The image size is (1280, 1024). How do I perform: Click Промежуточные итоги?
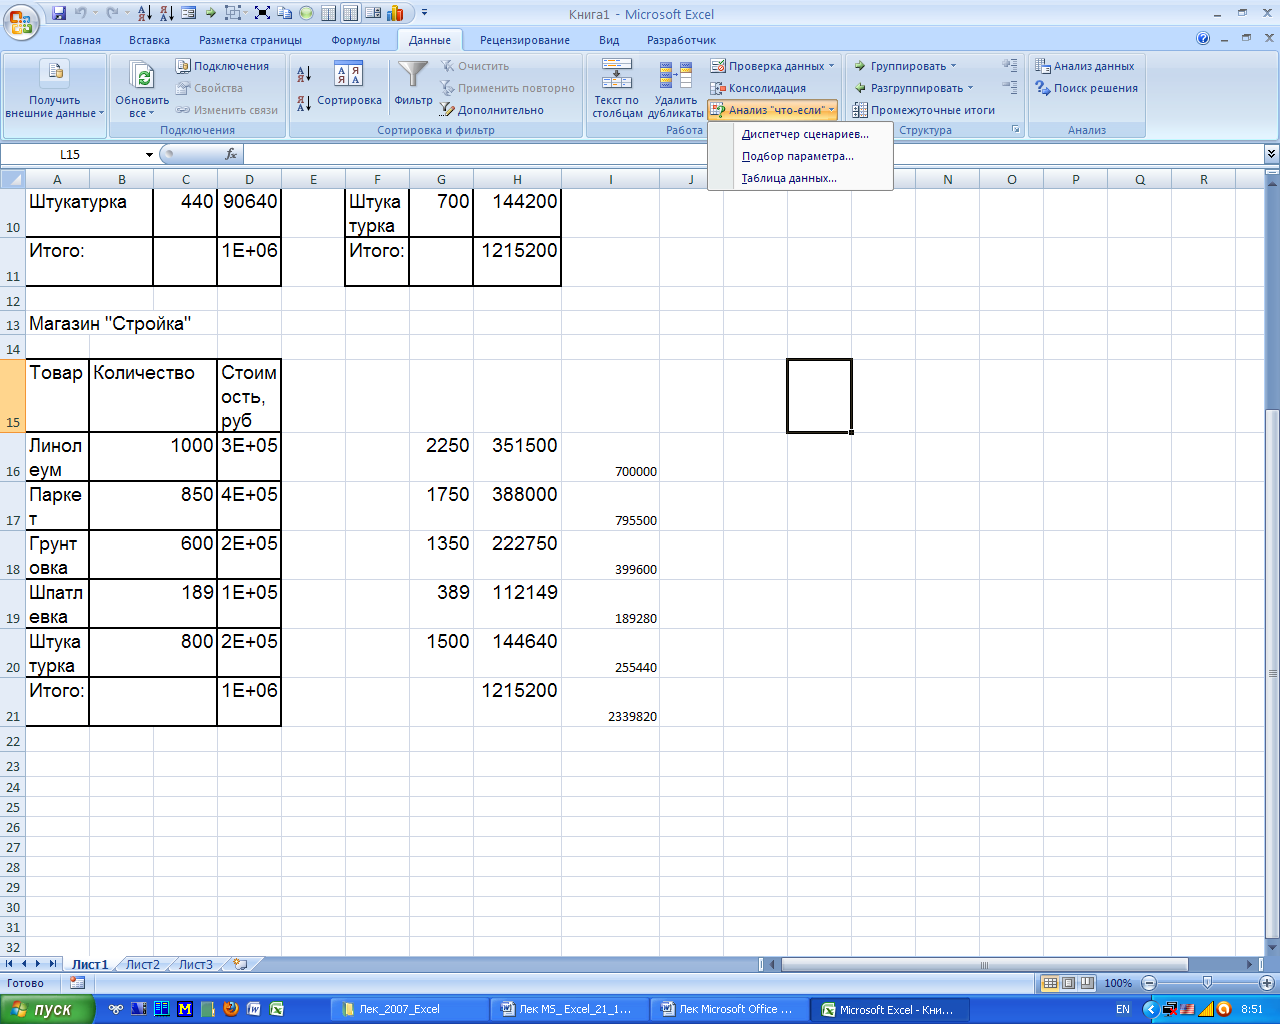[923, 110]
